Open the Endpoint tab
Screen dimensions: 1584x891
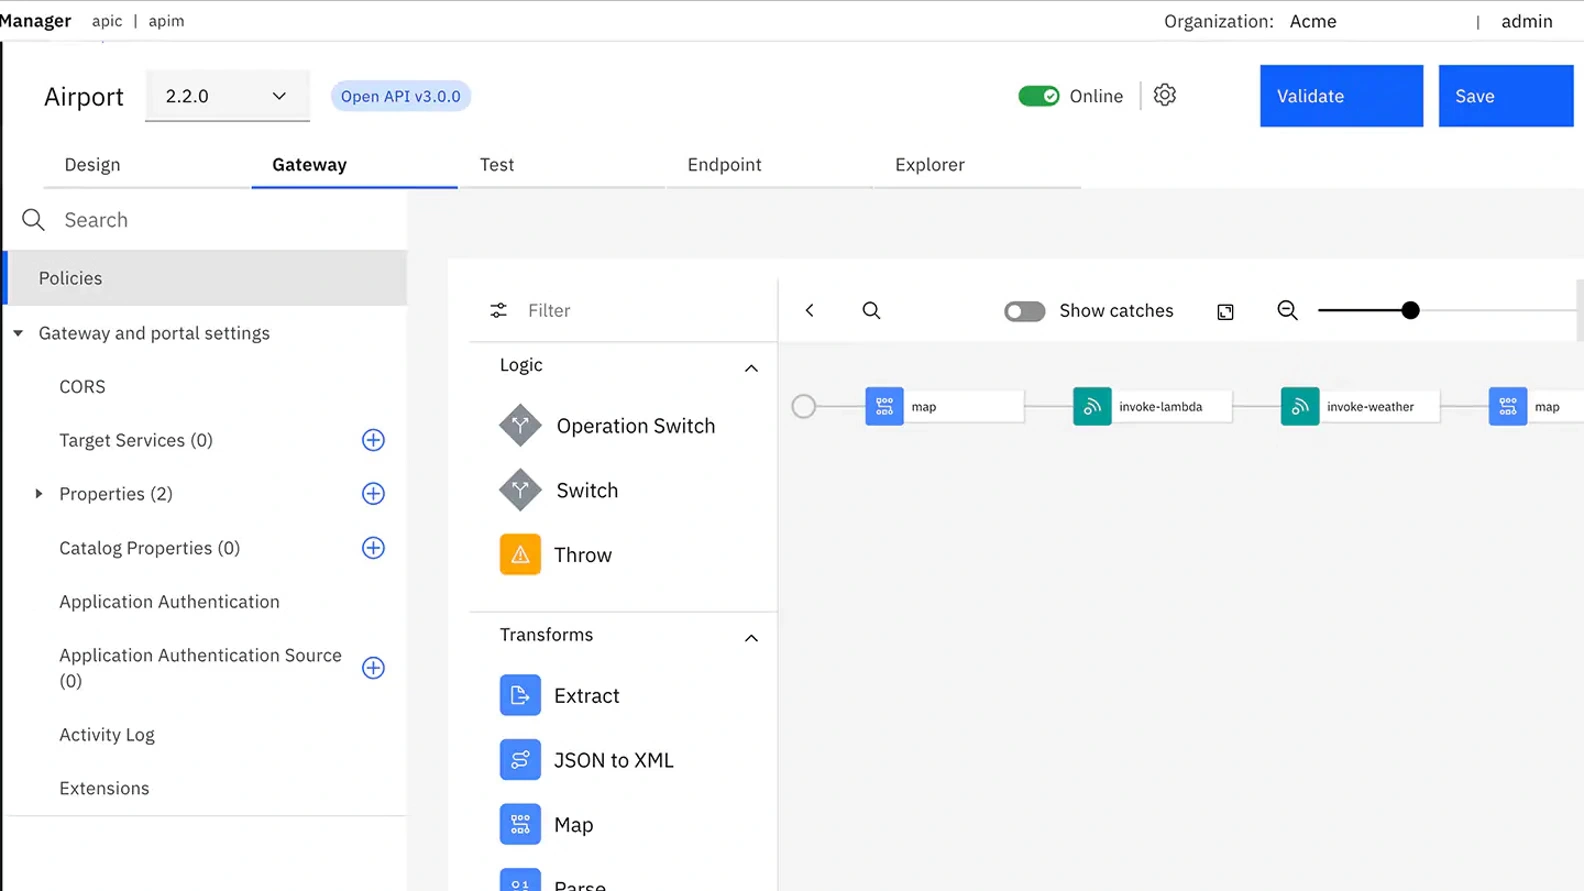point(724,165)
